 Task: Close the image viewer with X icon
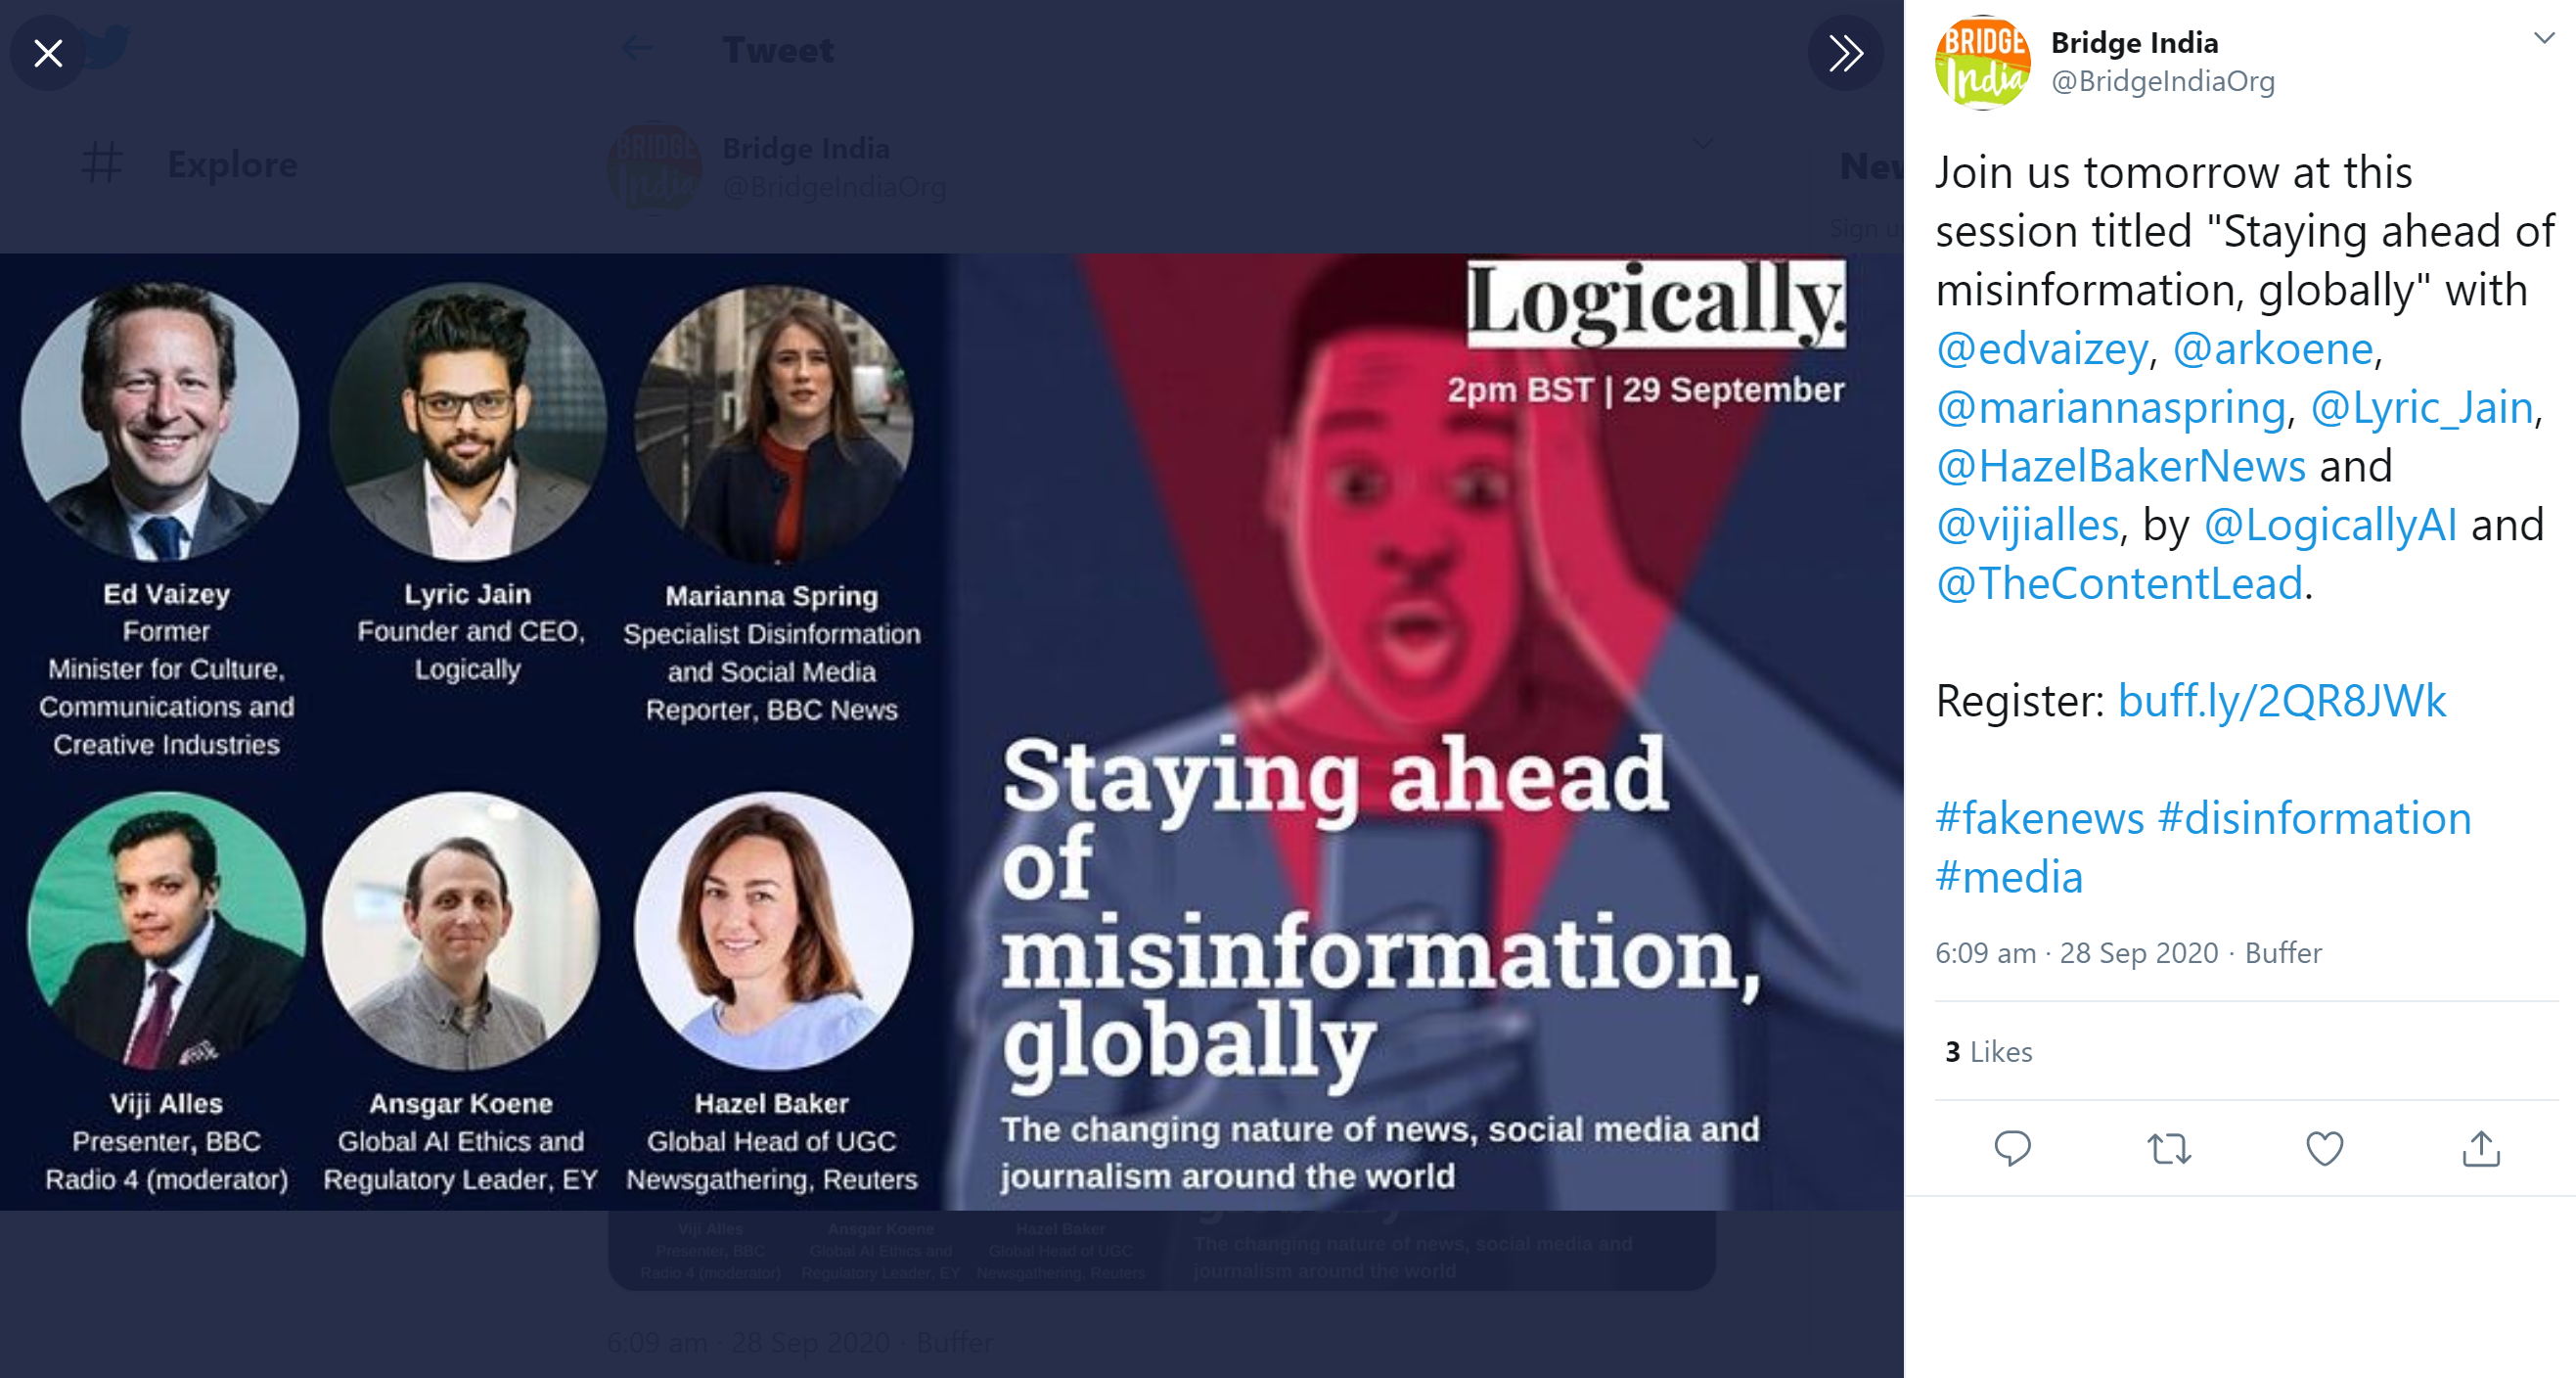(48, 53)
